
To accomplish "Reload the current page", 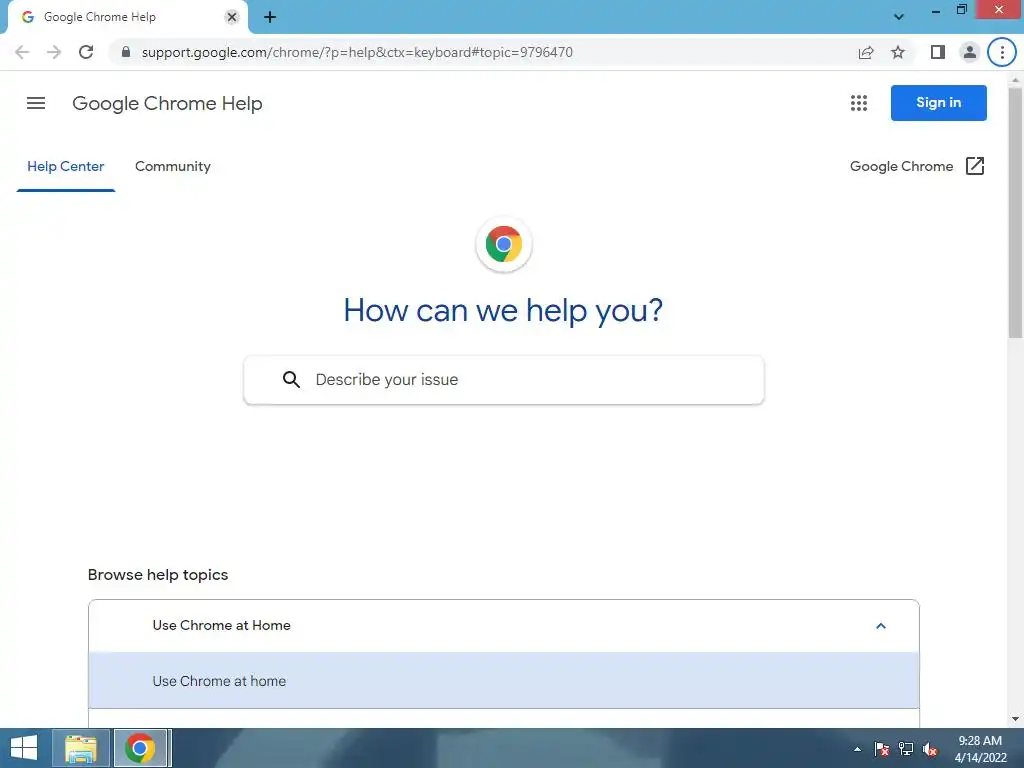I will [x=86, y=52].
